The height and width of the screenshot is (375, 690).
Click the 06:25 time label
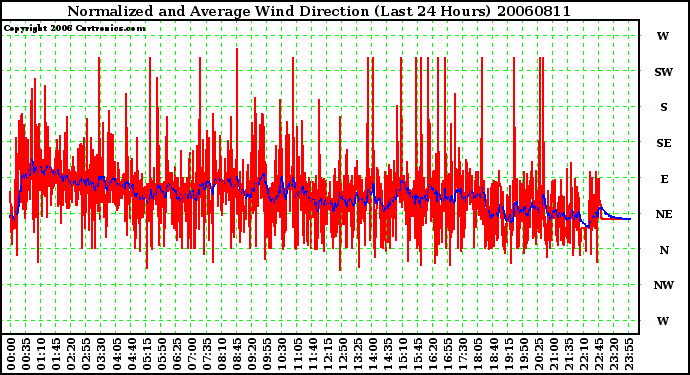[x=176, y=354]
